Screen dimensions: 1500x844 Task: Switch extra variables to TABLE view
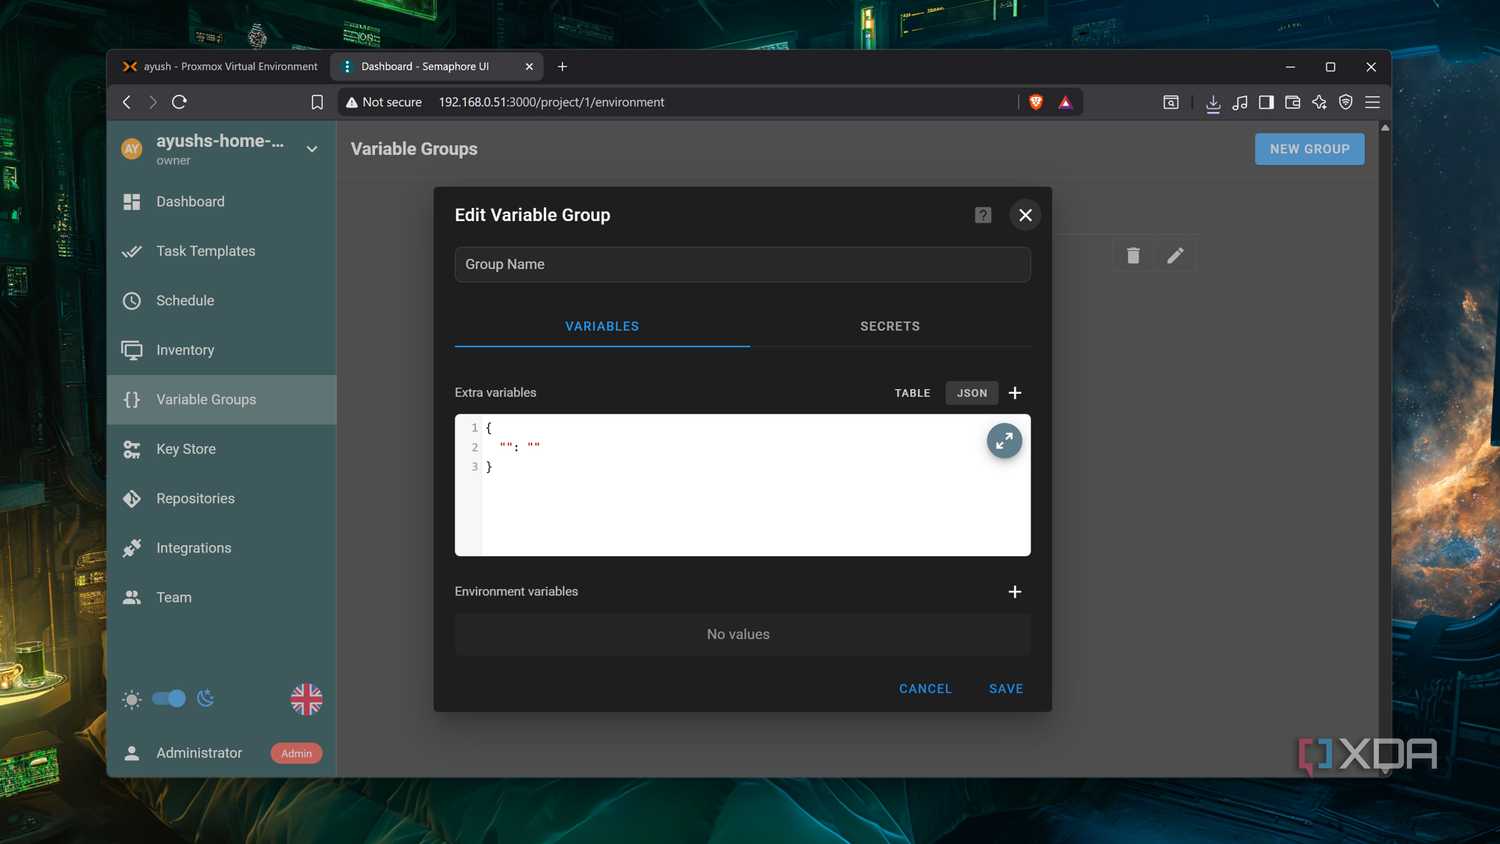tap(912, 393)
